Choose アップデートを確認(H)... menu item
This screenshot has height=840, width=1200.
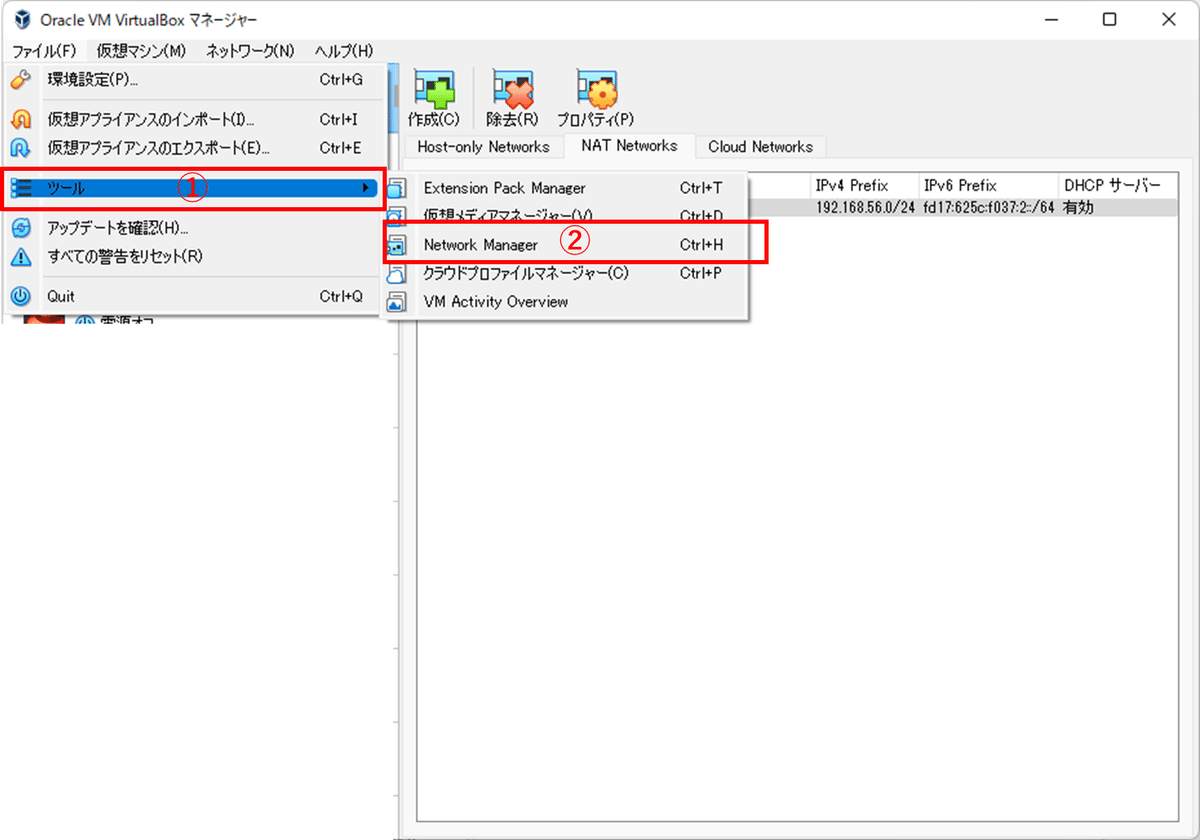[194, 228]
